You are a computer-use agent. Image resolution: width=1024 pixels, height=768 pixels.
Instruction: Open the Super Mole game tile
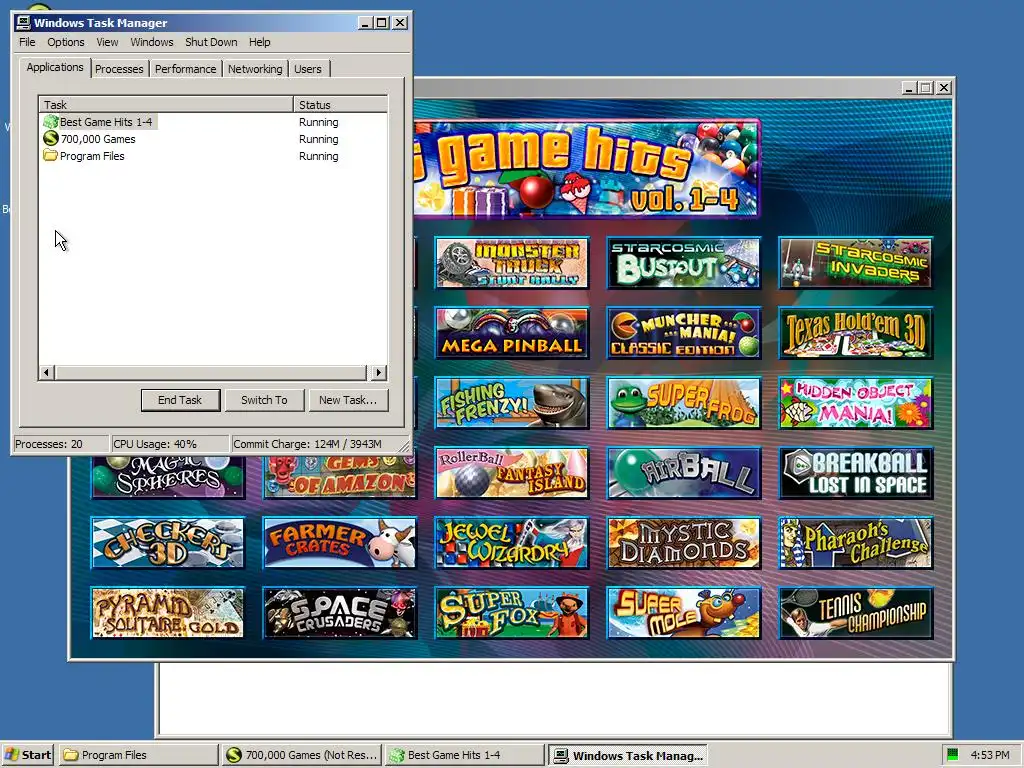tap(684, 613)
